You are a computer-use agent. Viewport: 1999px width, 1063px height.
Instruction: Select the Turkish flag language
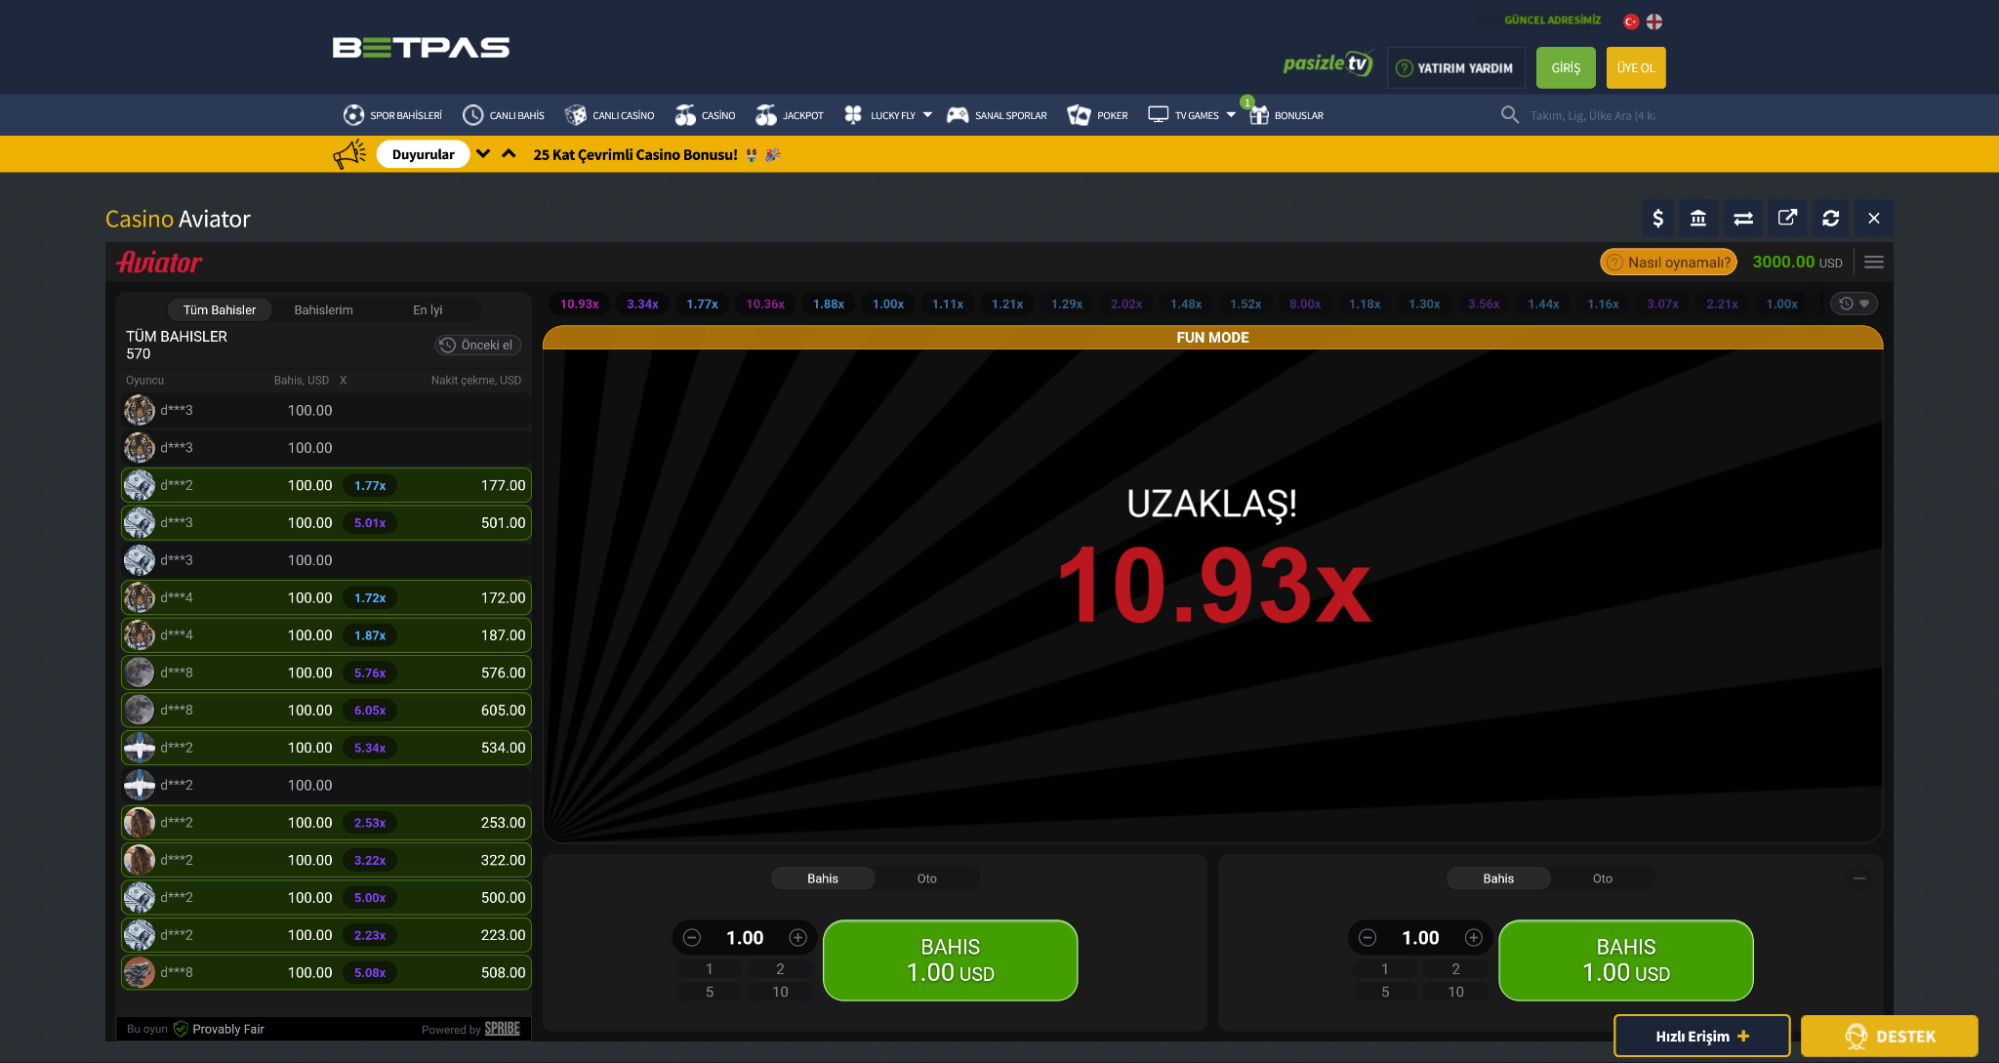[x=1631, y=21]
